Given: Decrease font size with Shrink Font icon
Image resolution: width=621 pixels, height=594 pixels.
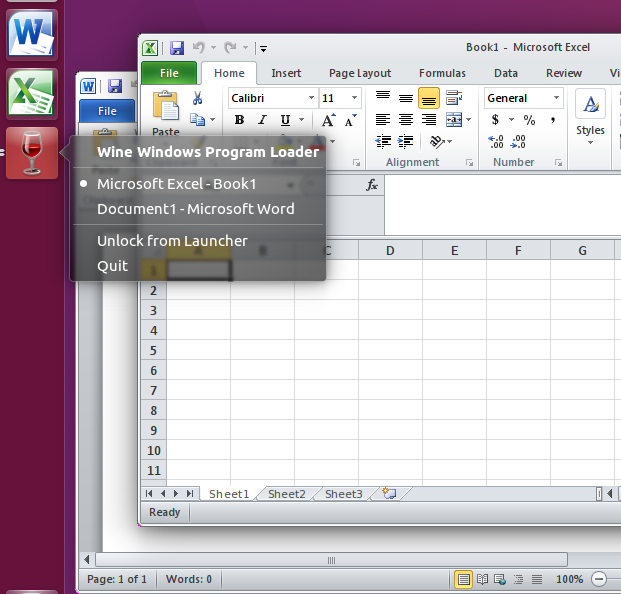Looking at the screenshot, I should 350,120.
